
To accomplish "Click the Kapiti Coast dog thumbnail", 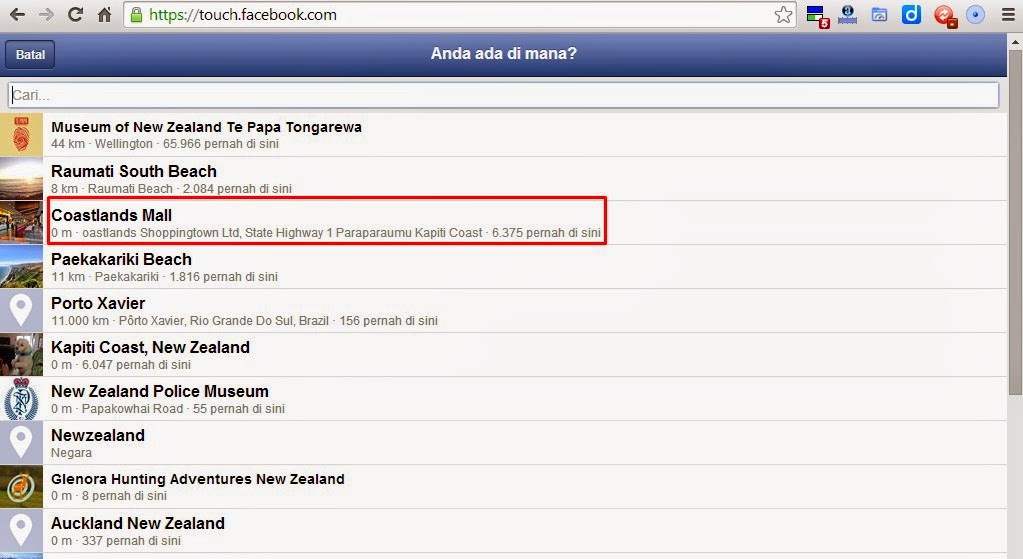I will point(21,355).
